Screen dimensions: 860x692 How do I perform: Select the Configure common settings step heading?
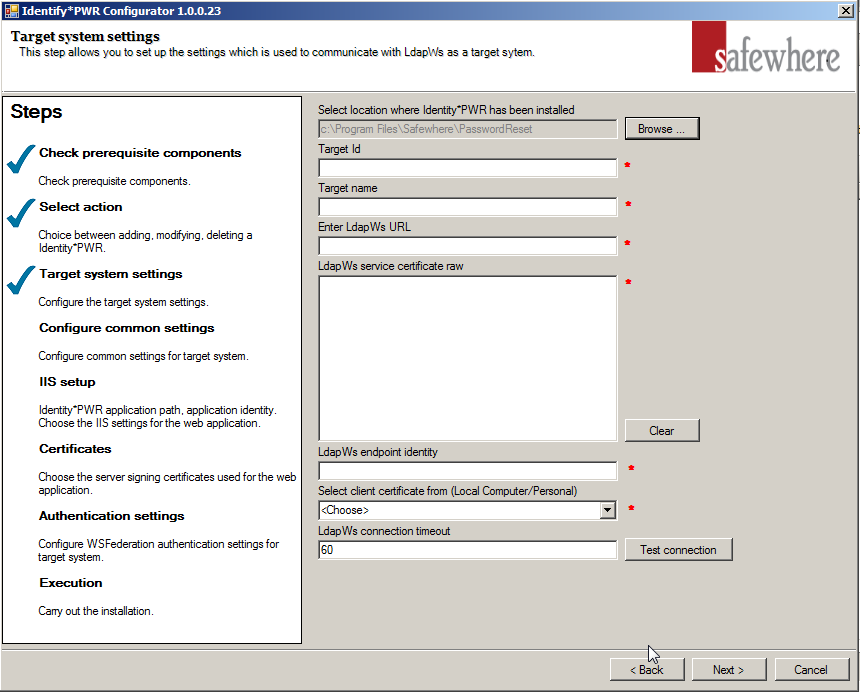coord(127,328)
